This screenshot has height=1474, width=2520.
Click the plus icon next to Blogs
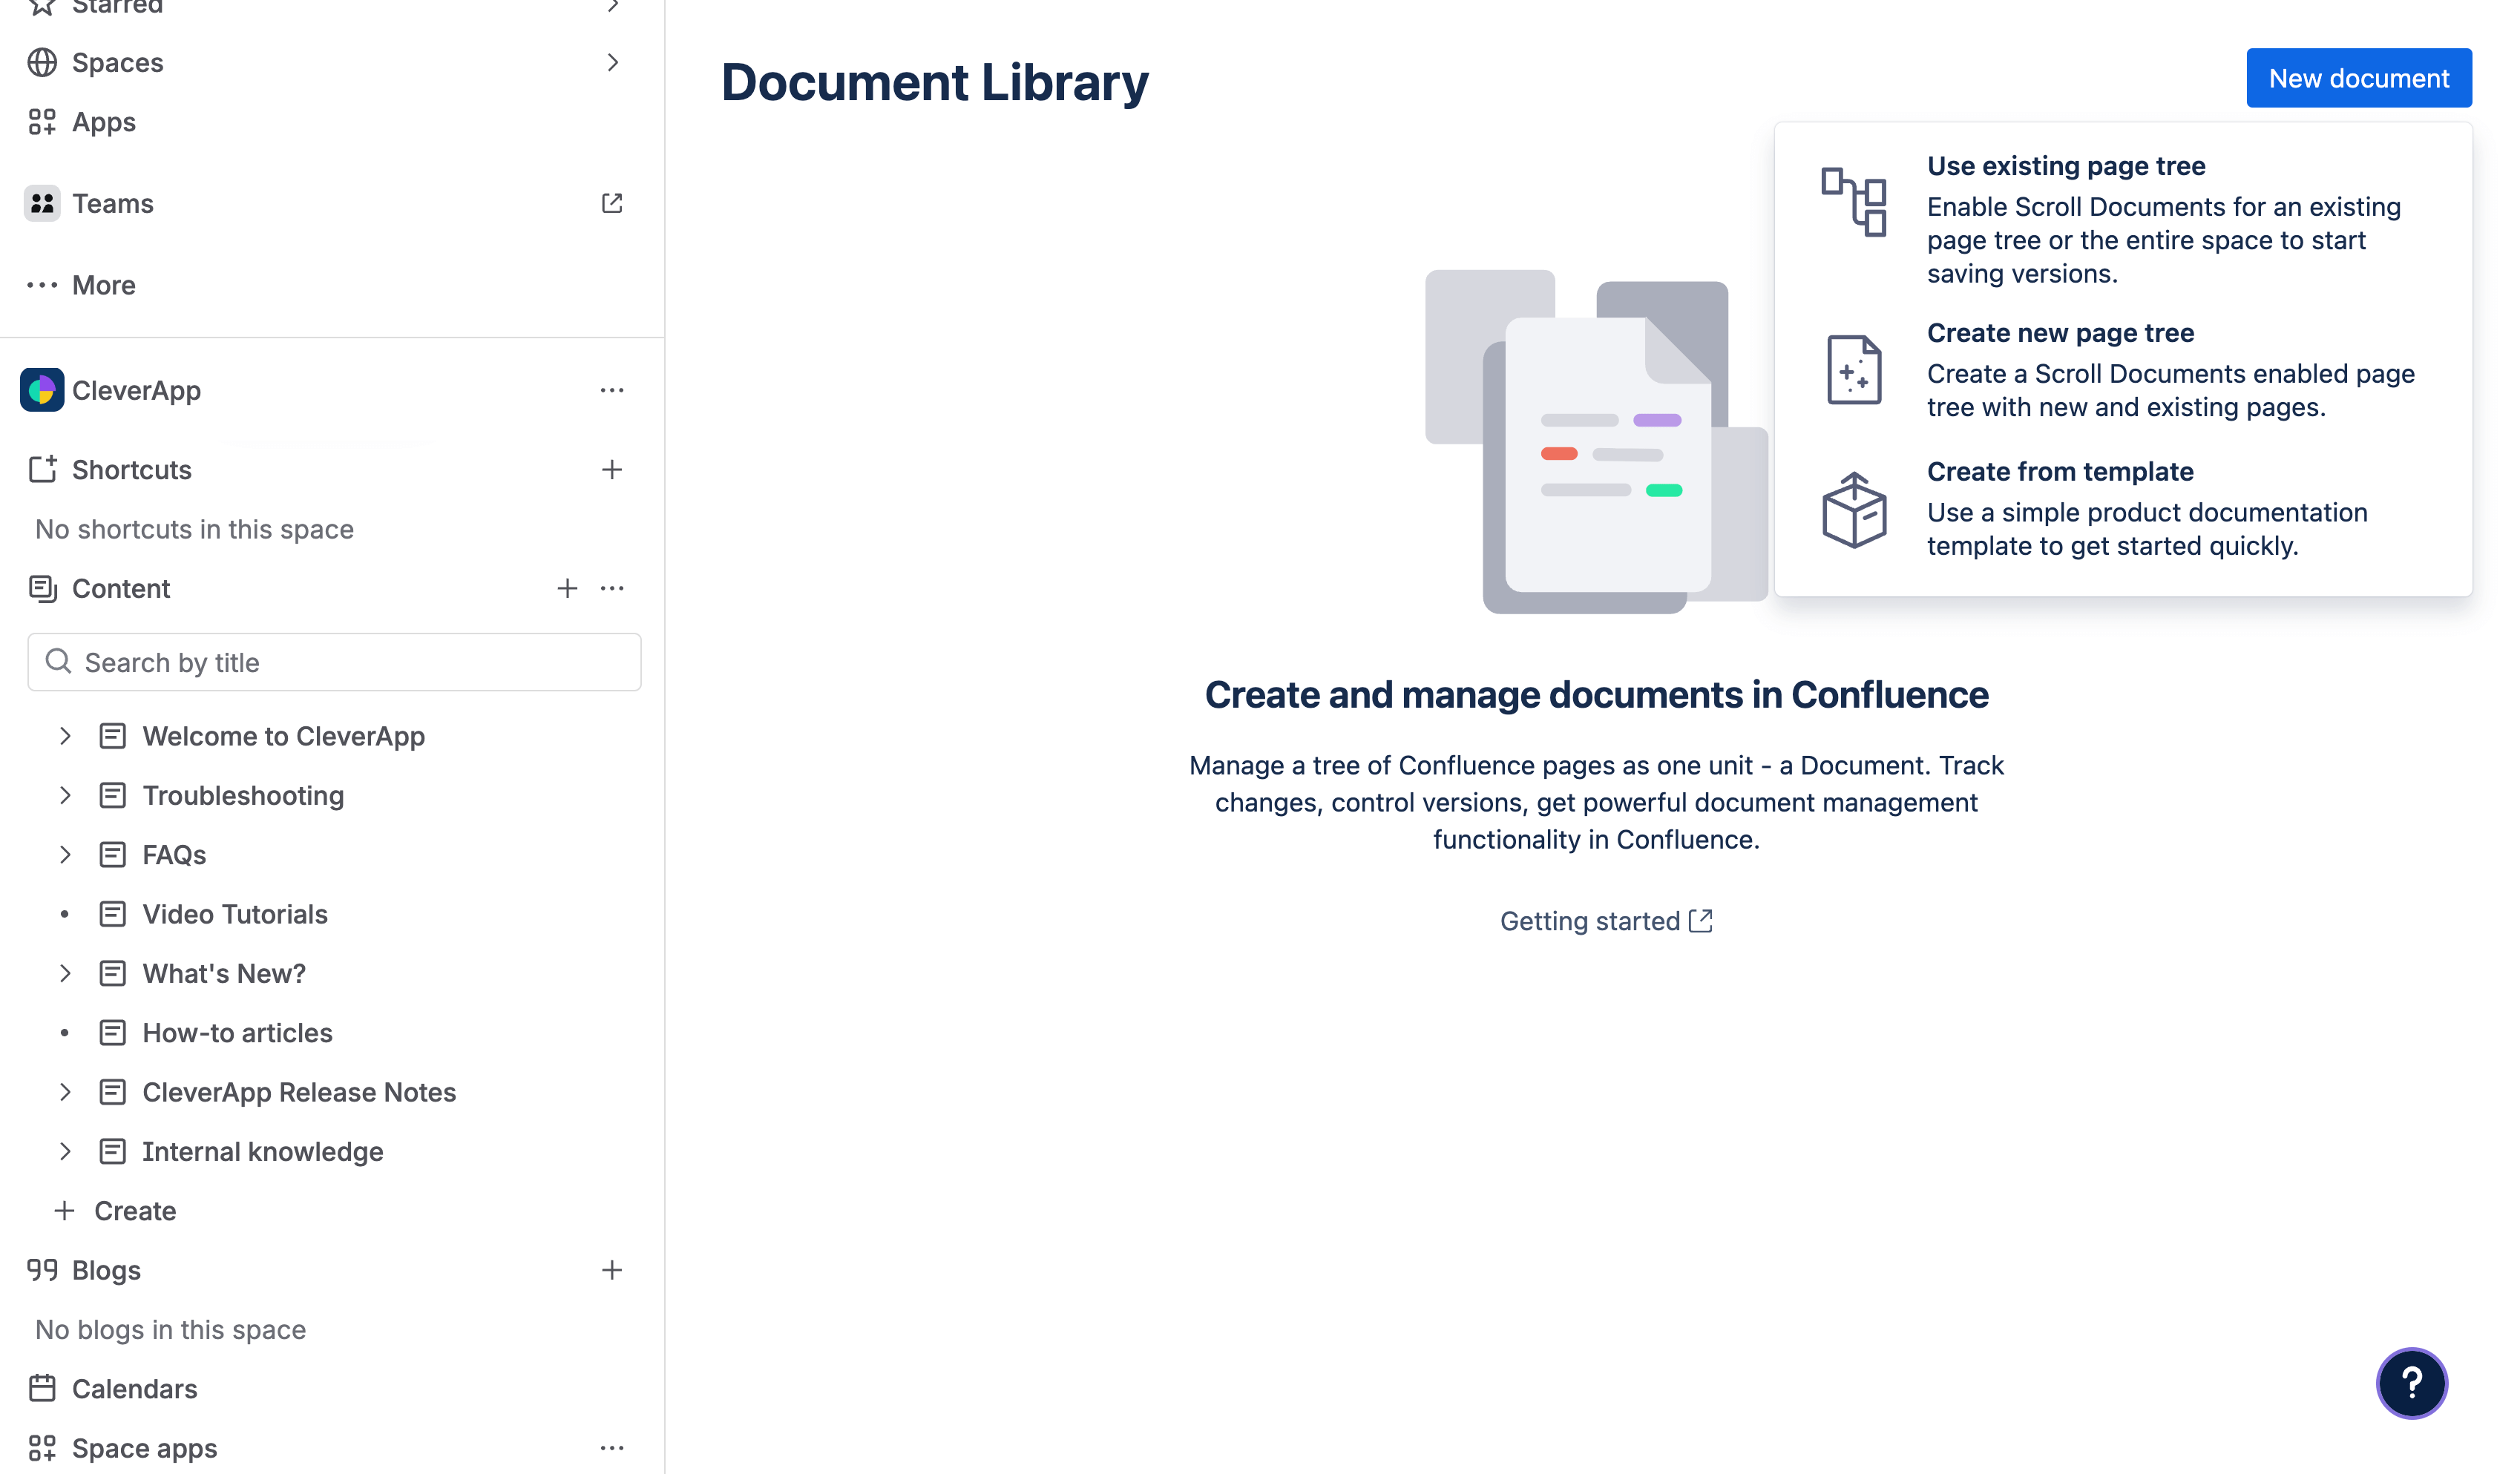pyautogui.click(x=612, y=1269)
